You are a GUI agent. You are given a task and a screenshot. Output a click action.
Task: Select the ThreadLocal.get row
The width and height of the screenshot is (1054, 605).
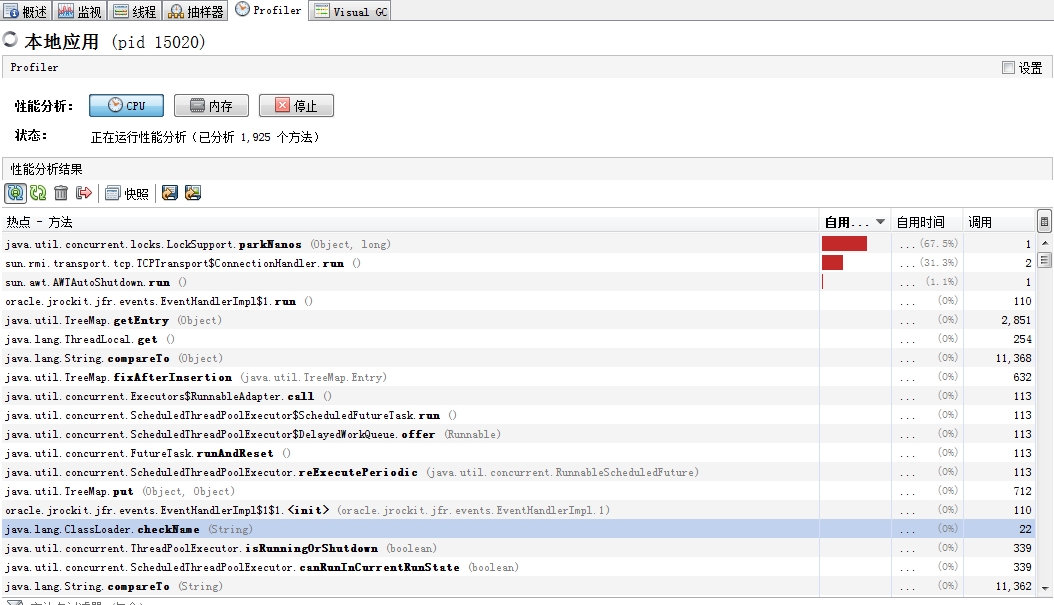tap(518, 339)
